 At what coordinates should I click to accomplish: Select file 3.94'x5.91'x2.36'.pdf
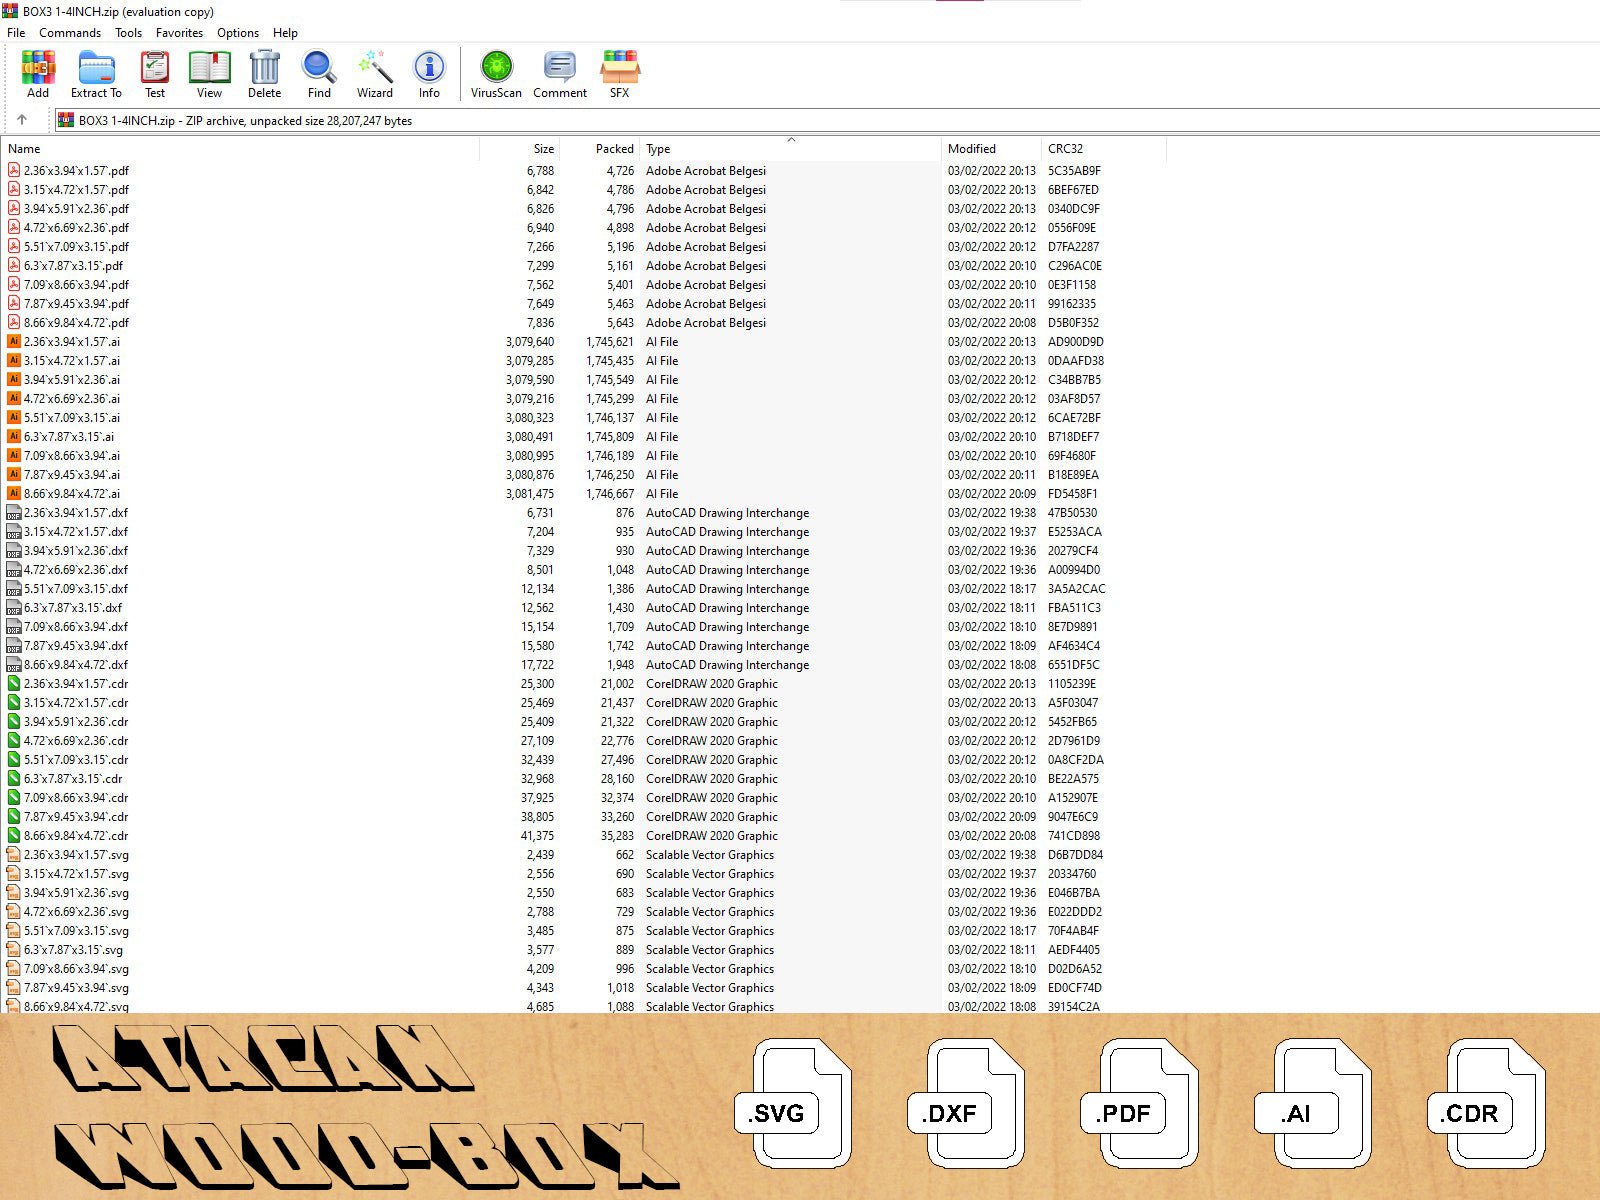(x=76, y=208)
